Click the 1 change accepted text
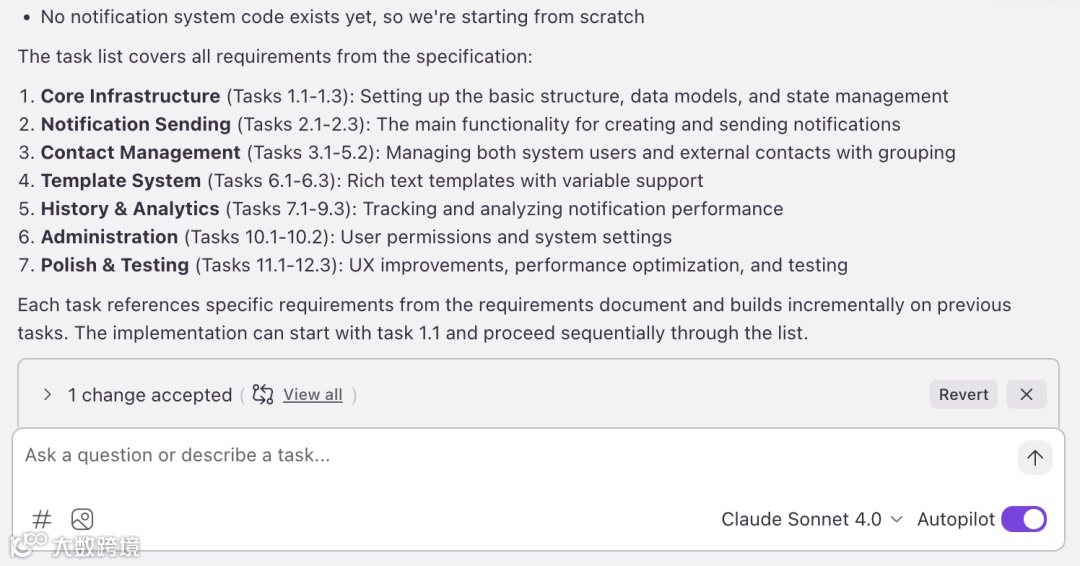Screen dimensions: 1080x566 click(150, 395)
